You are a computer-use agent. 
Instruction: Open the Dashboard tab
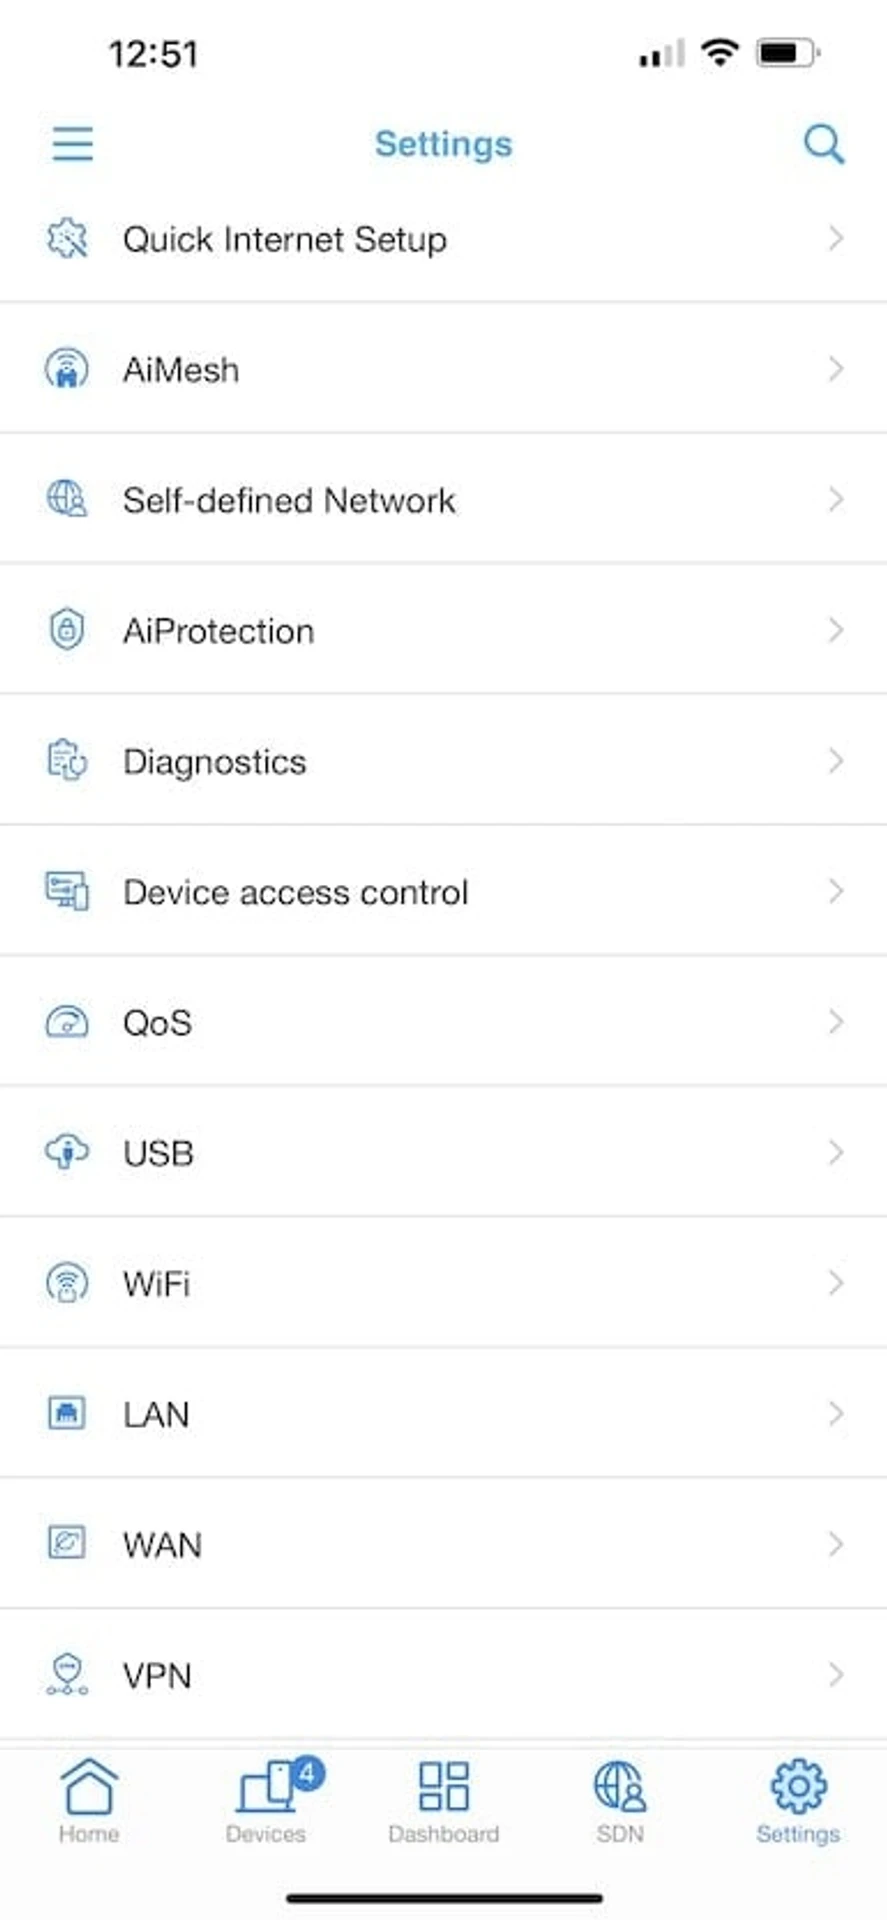pyautogui.click(x=443, y=1801)
